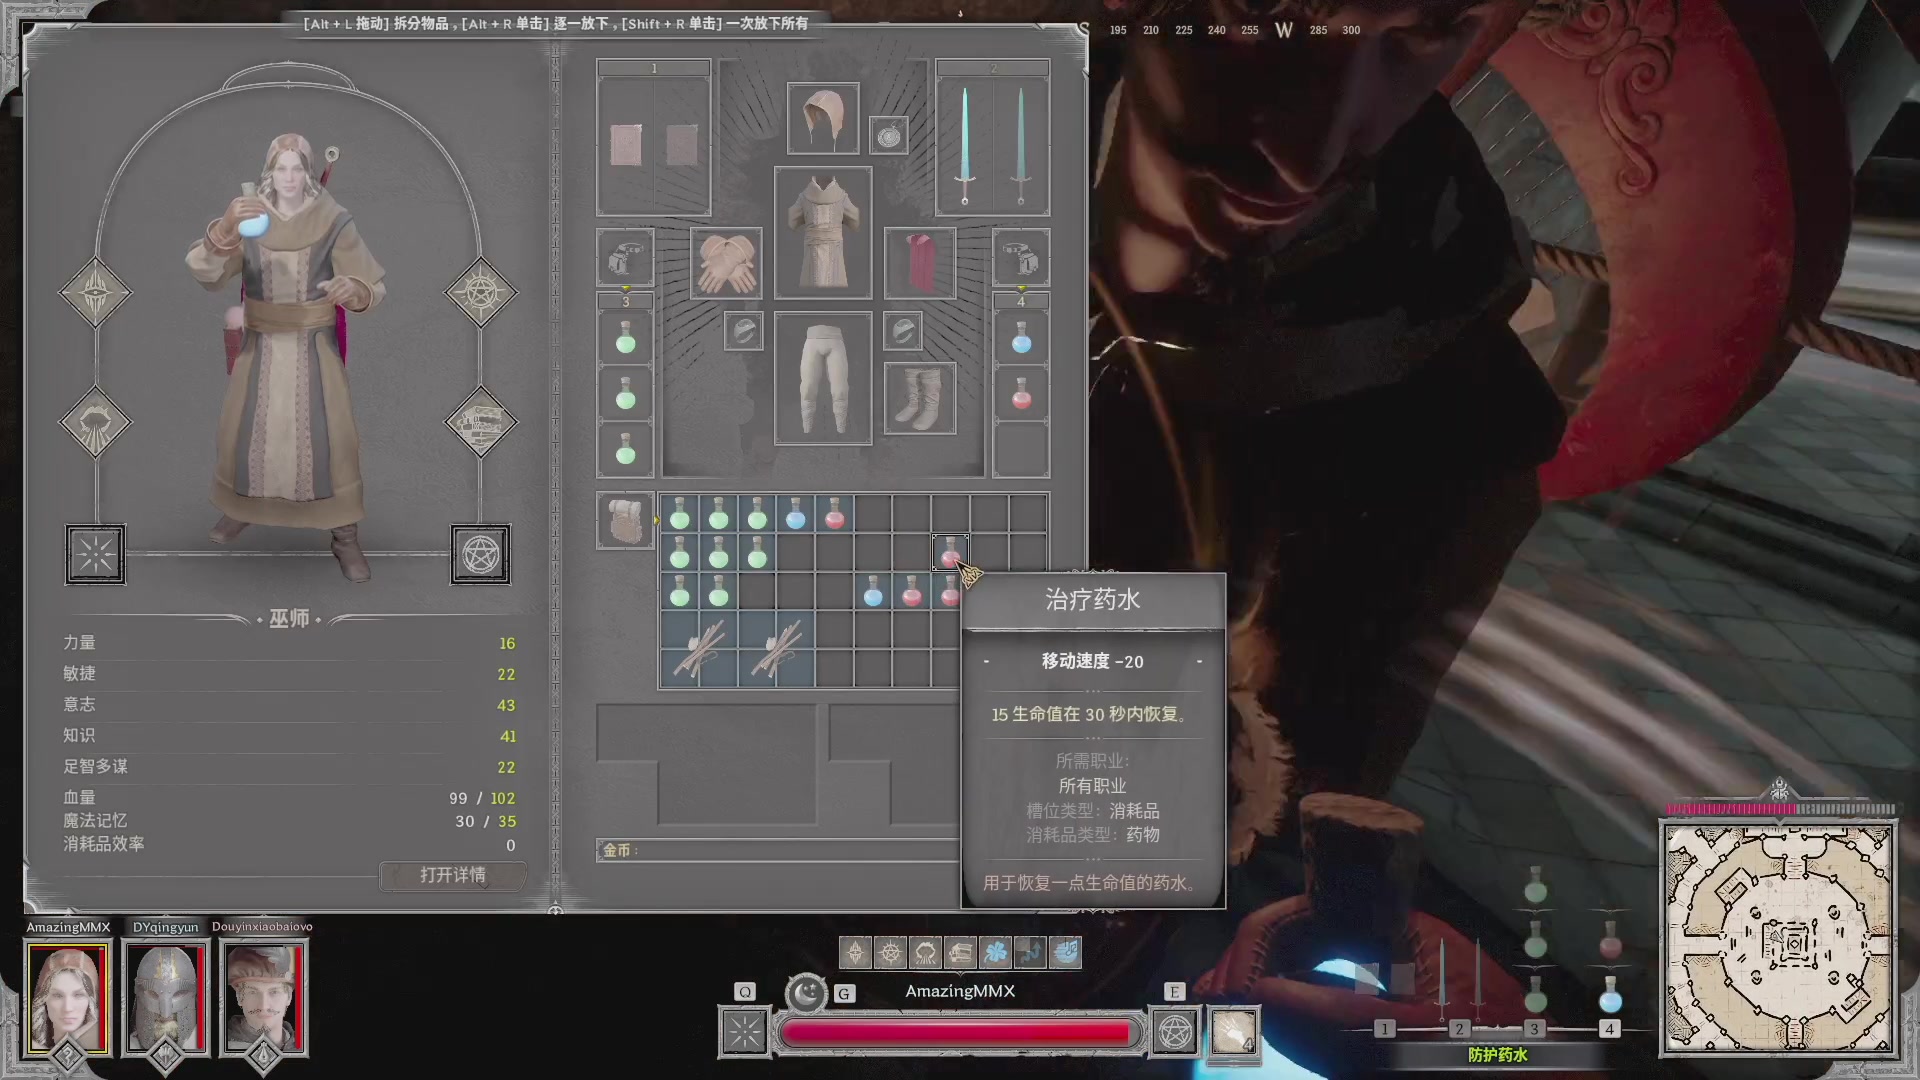Click the pentagram skill square under character
The image size is (1920, 1080).
[x=480, y=554]
